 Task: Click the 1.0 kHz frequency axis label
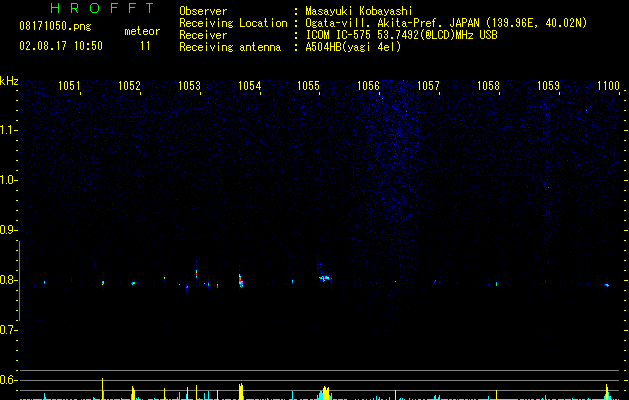point(7,180)
